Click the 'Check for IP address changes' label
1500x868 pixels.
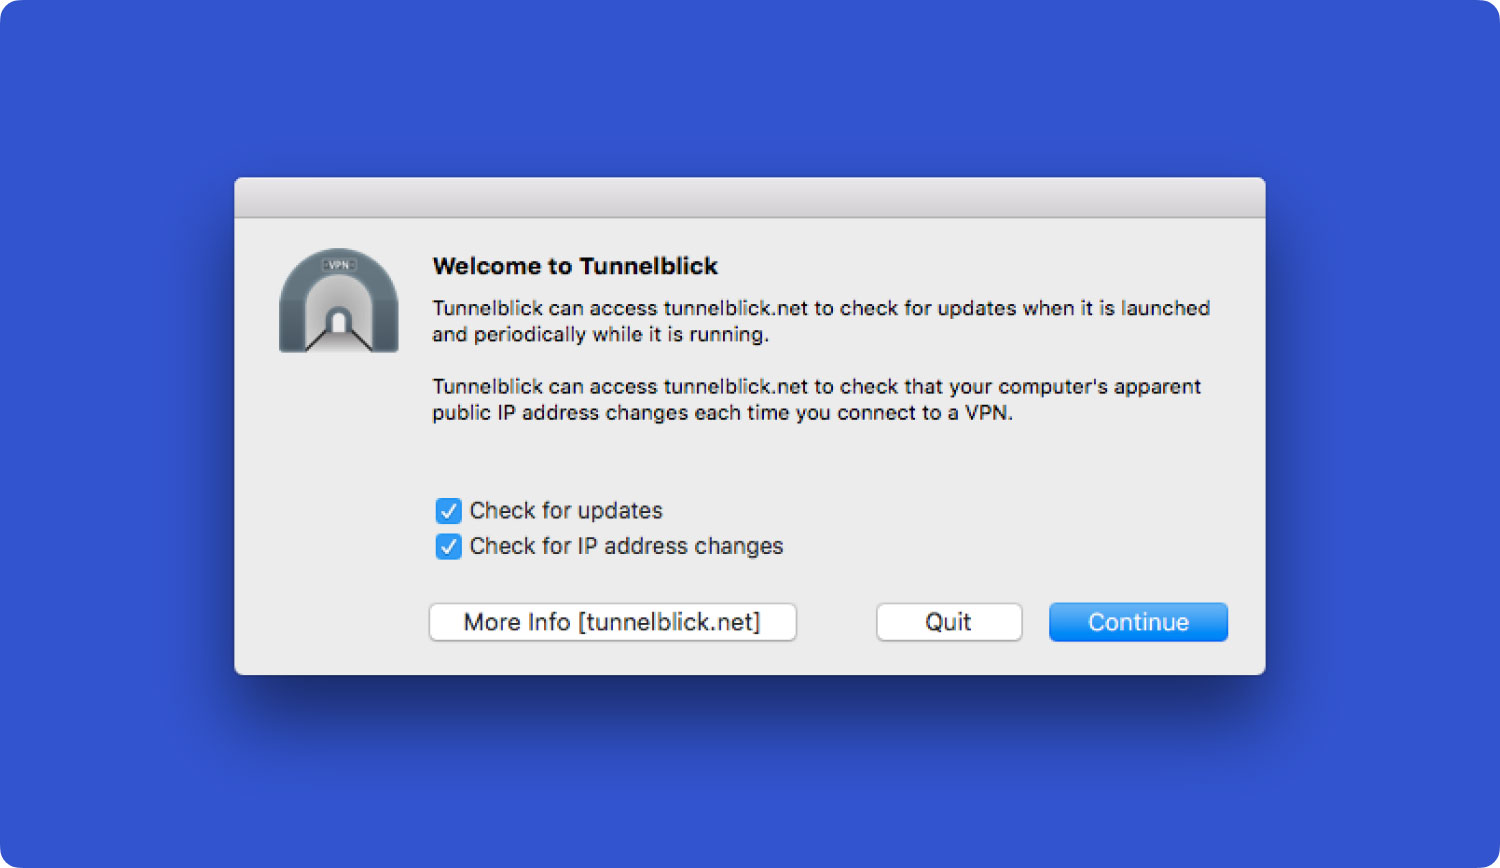click(626, 546)
